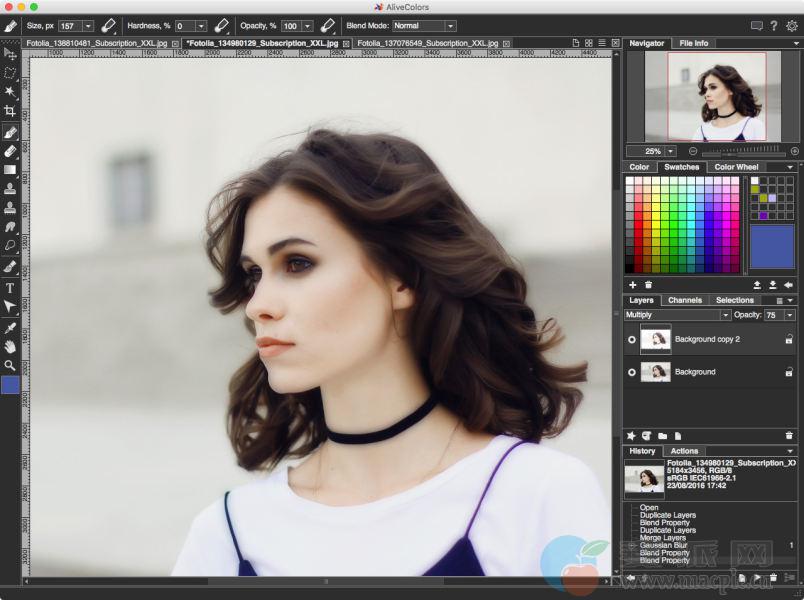Click the Merge Layers history entry
804x600 pixels.
coord(664,537)
